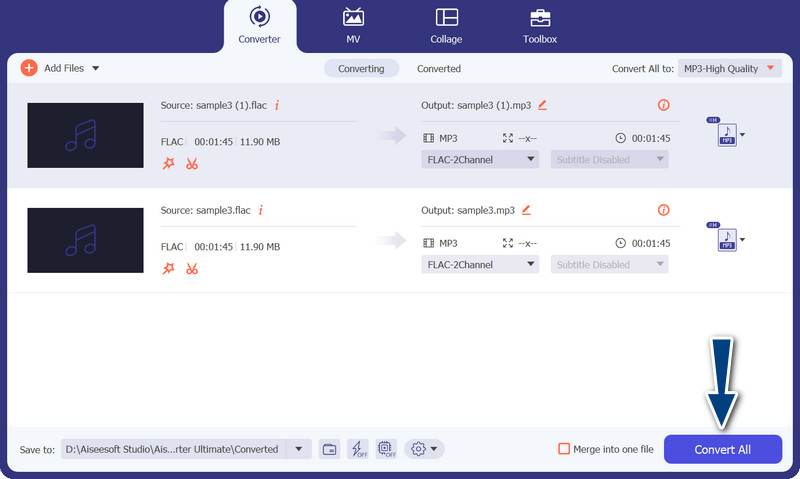Toggle the GPU hardware acceleration OFF icon

click(387, 449)
